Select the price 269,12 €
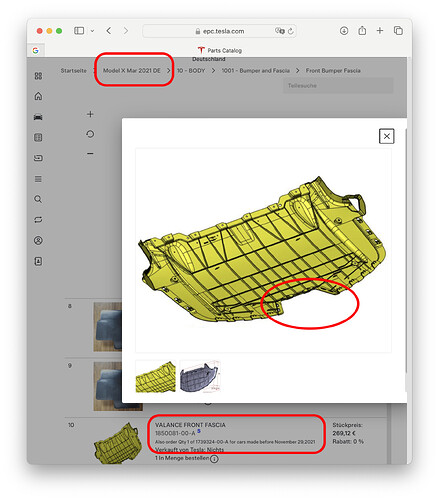This screenshot has width=439, height=500. [344, 433]
